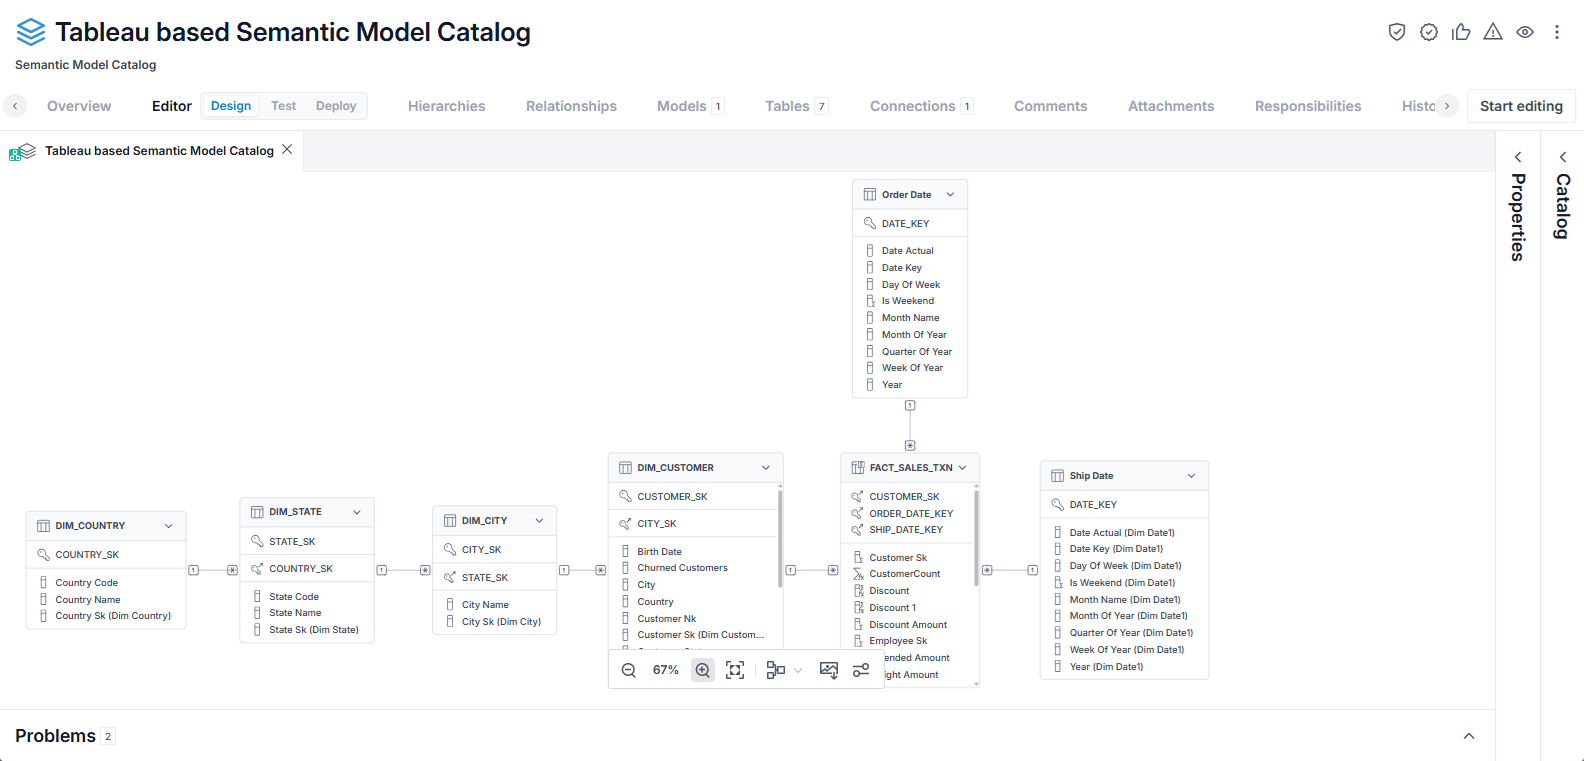
Task: Click the Semantic Model Catalog breadcrumb
Action: tap(86, 65)
